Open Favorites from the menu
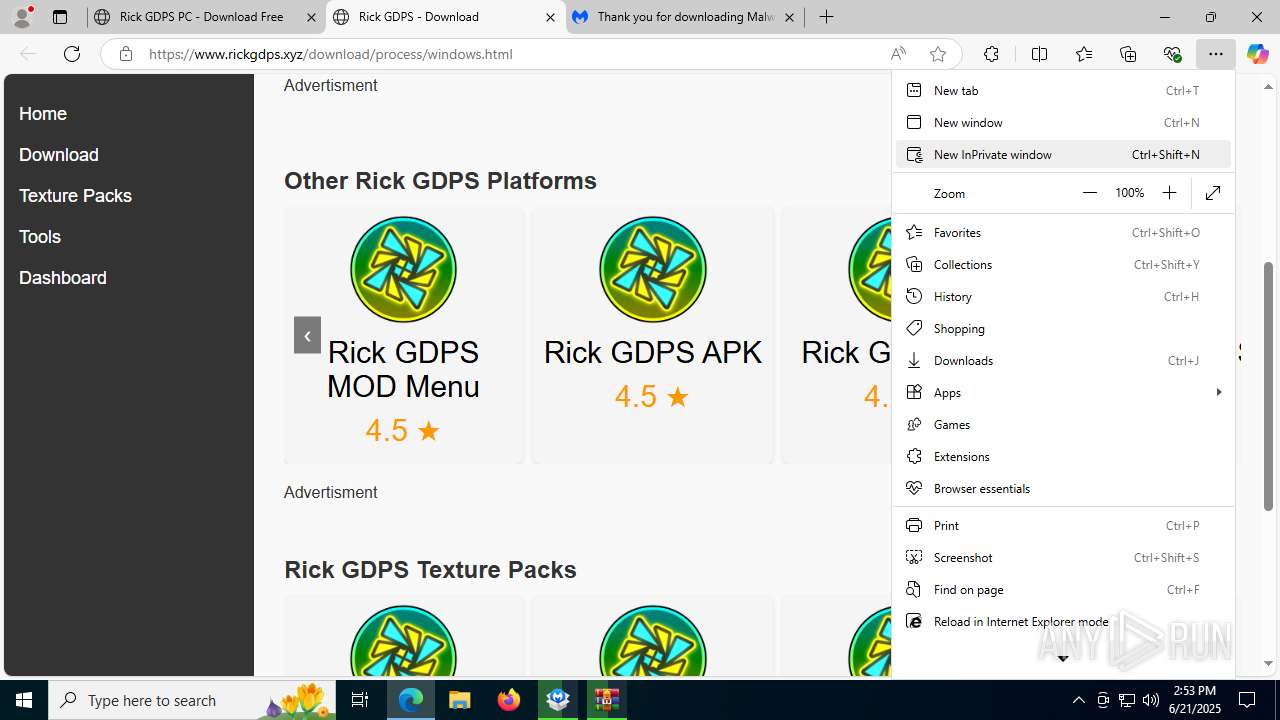 pyautogui.click(x=1062, y=232)
